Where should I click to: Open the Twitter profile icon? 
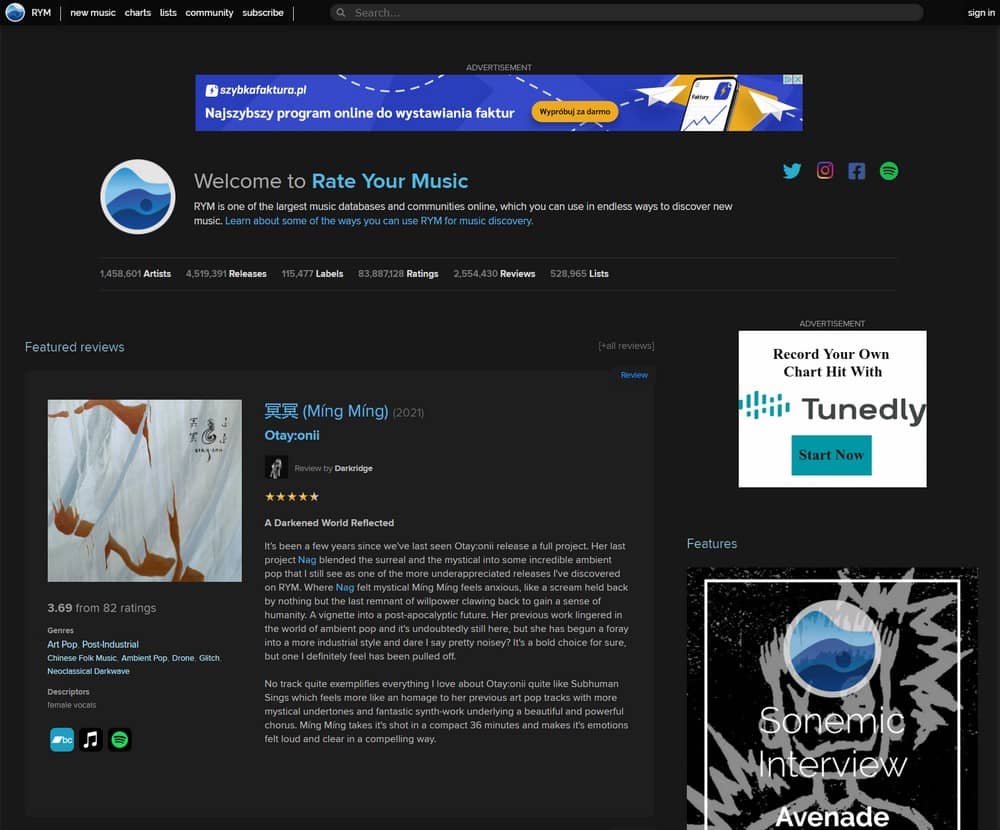[x=791, y=171]
